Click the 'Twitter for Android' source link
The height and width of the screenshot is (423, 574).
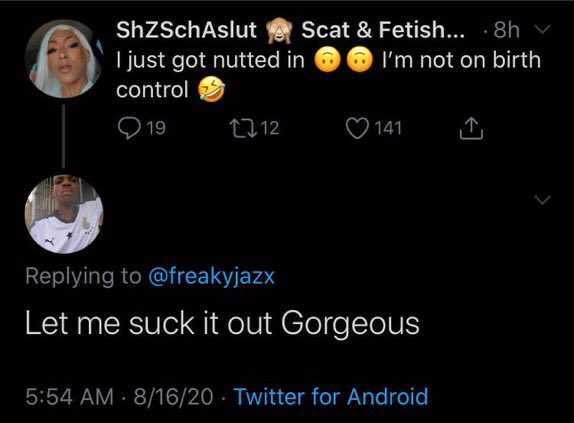pos(331,396)
